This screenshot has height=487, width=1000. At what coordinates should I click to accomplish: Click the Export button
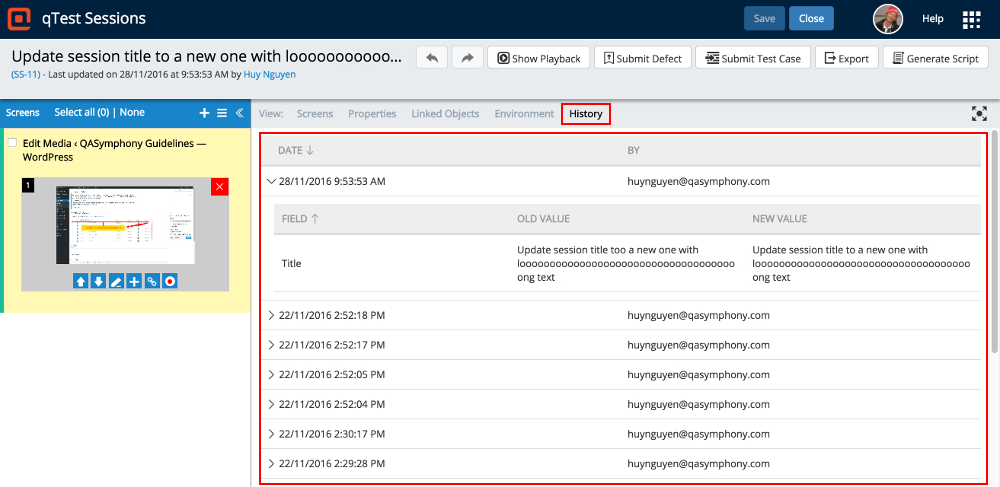pos(847,58)
